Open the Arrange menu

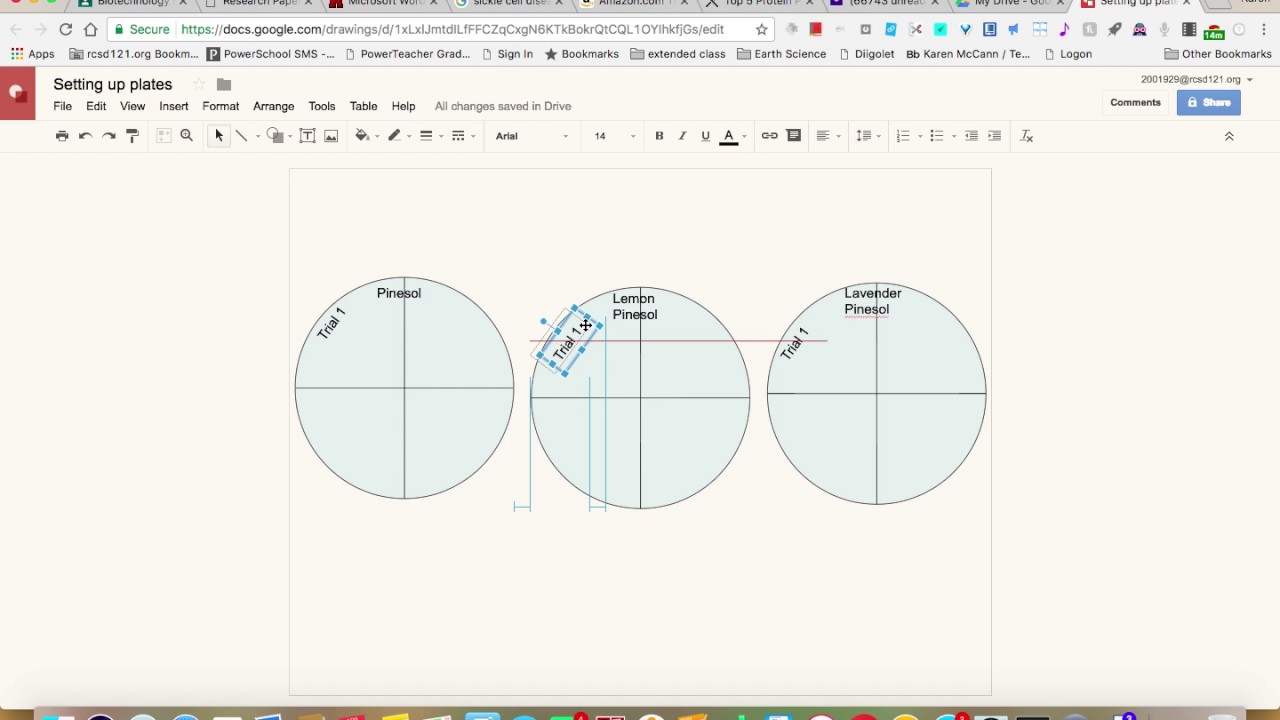(273, 106)
